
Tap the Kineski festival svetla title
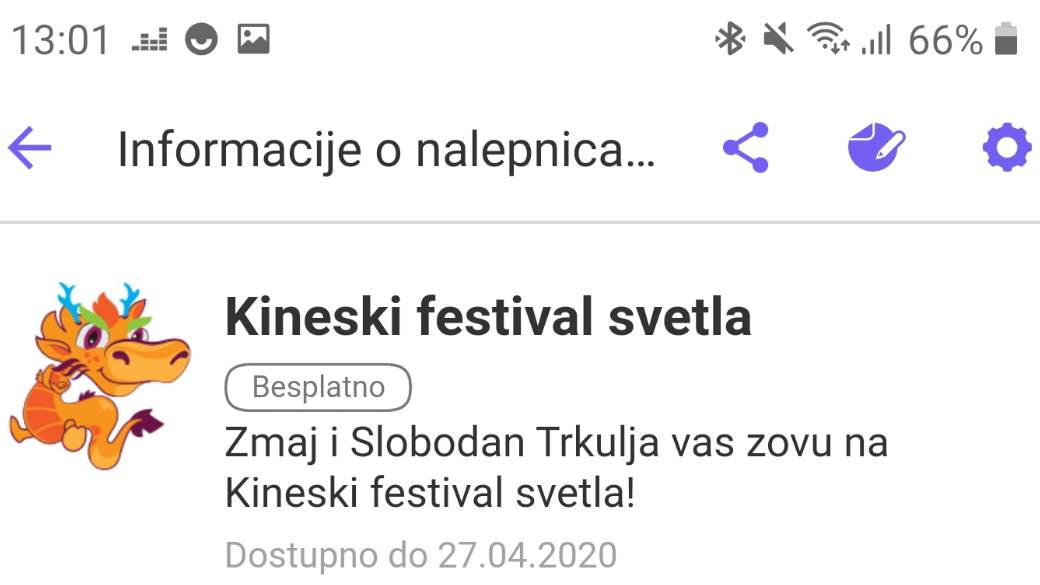(486, 318)
